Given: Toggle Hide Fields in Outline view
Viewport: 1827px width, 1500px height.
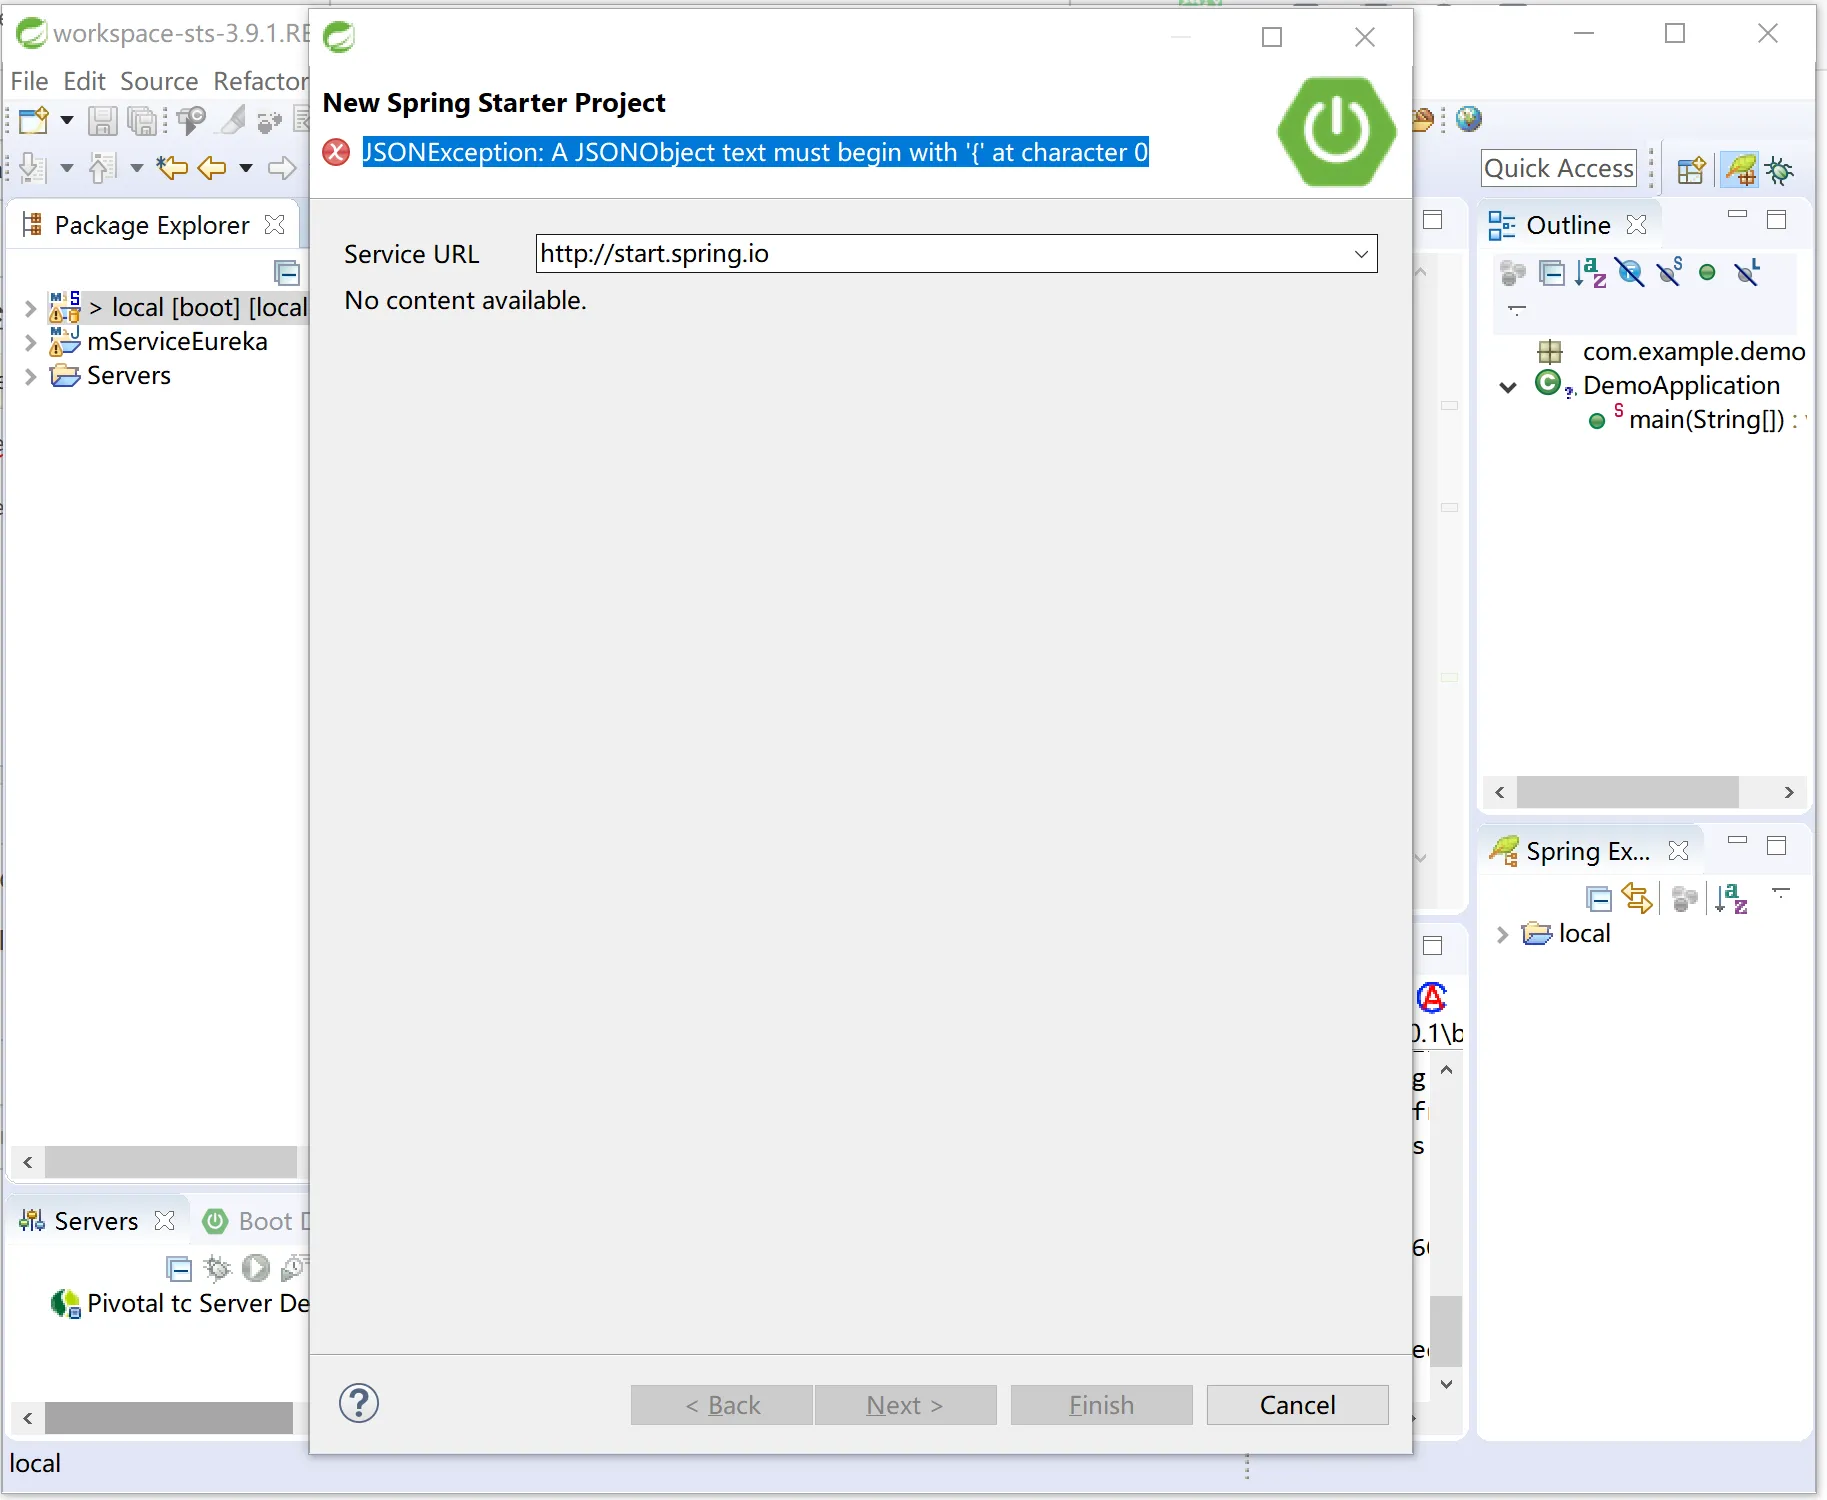Looking at the screenshot, I should pos(1630,273).
